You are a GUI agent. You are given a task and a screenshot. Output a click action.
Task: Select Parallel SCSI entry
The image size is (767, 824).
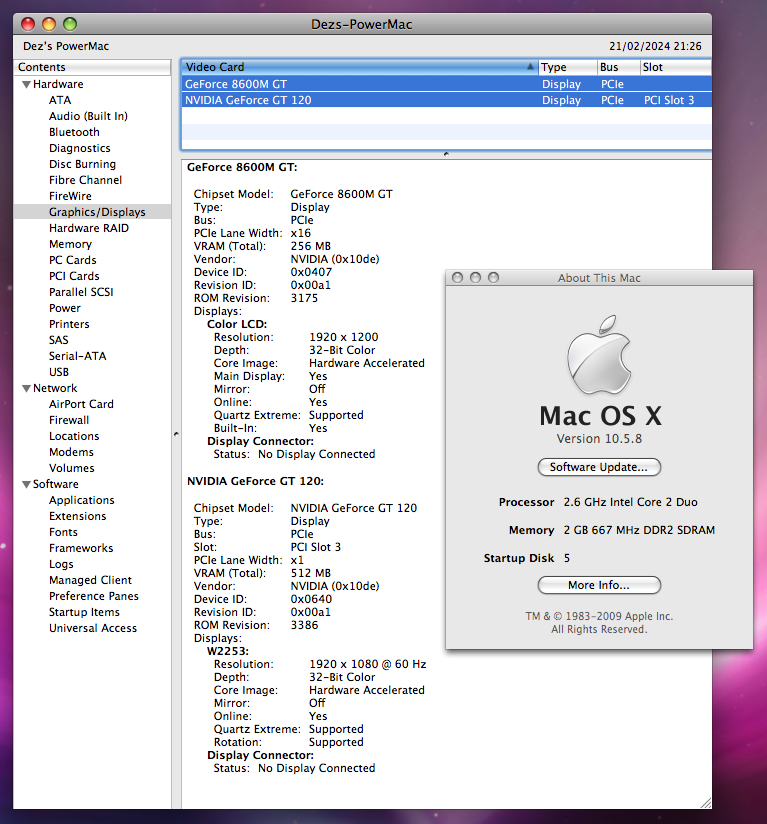(x=81, y=292)
